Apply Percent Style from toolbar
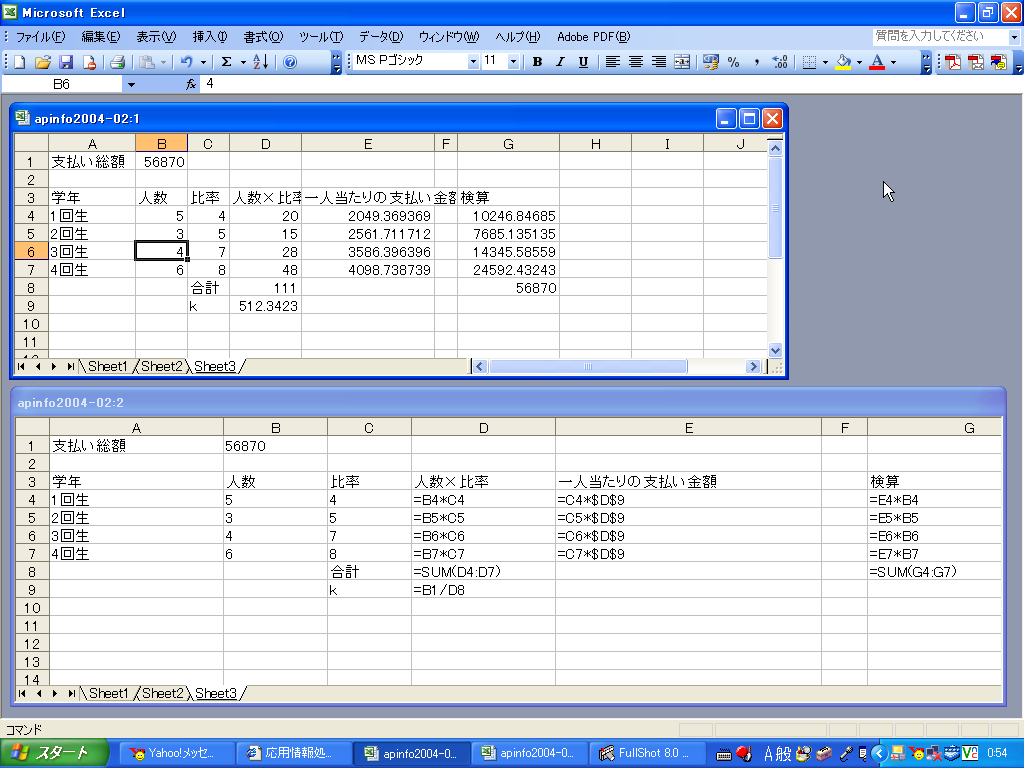The width and height of the screenshot is (1024, 768). pos(733,62)
